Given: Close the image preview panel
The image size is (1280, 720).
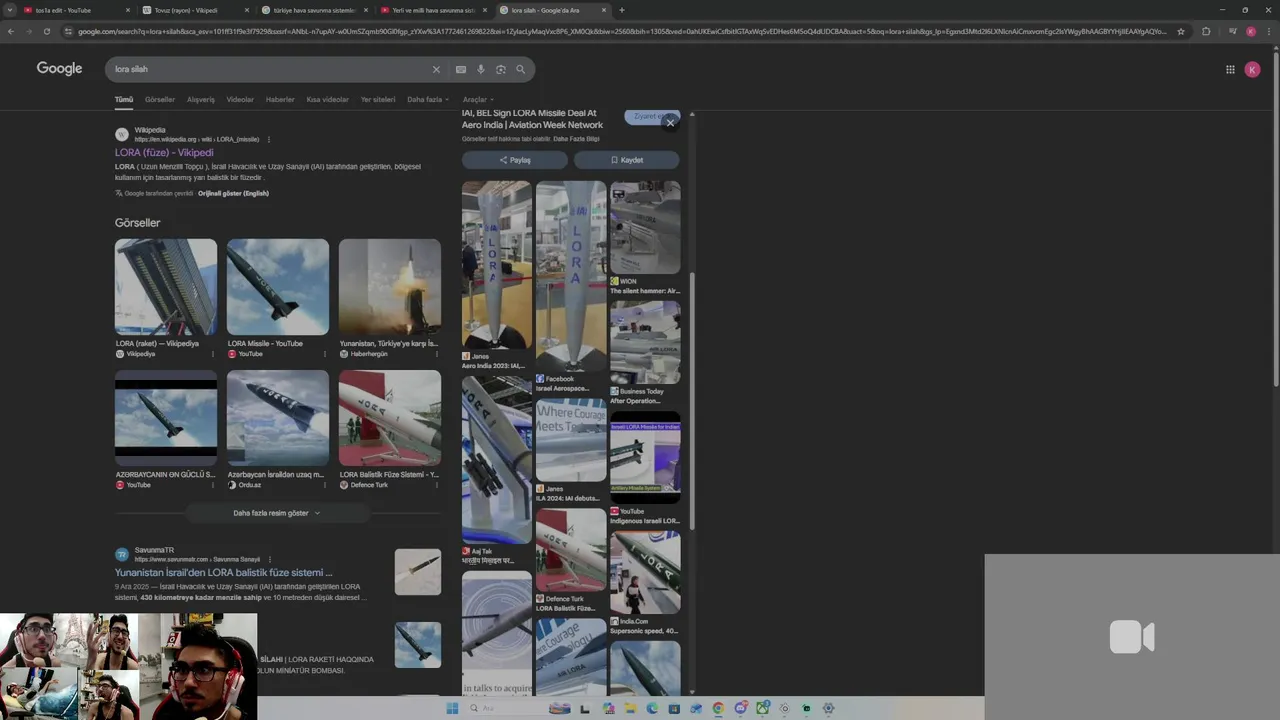Looking at the screenshot, I should click(670, 122).
